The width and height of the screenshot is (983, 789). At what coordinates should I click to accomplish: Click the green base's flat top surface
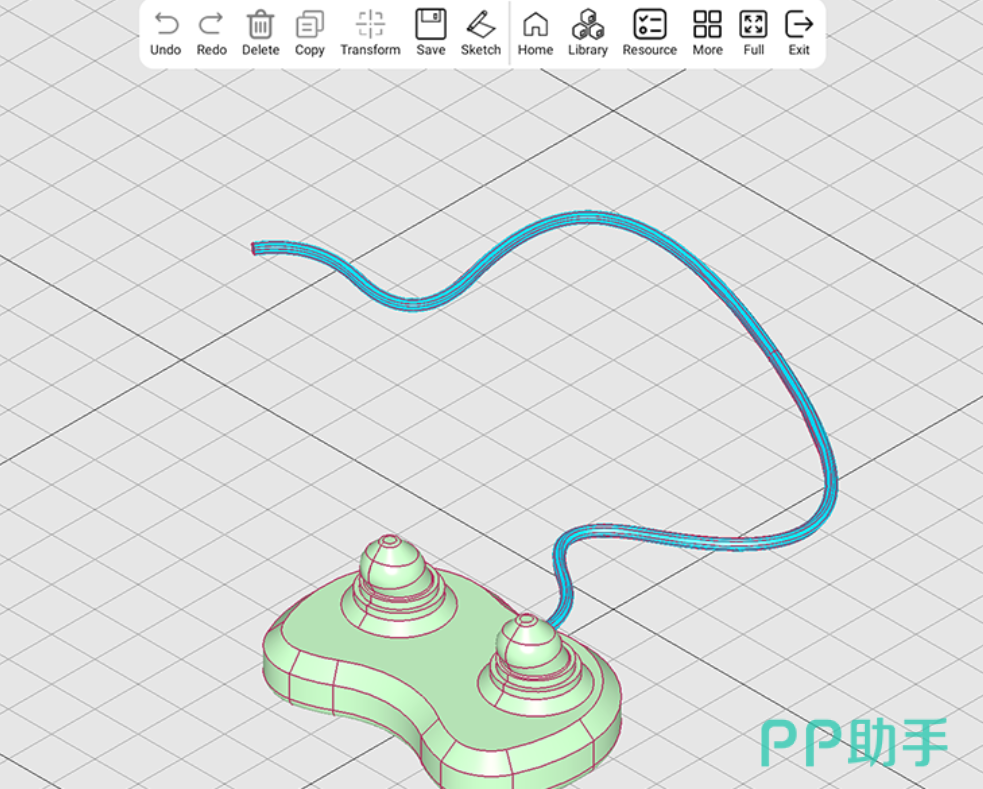[x=420, y=660]
